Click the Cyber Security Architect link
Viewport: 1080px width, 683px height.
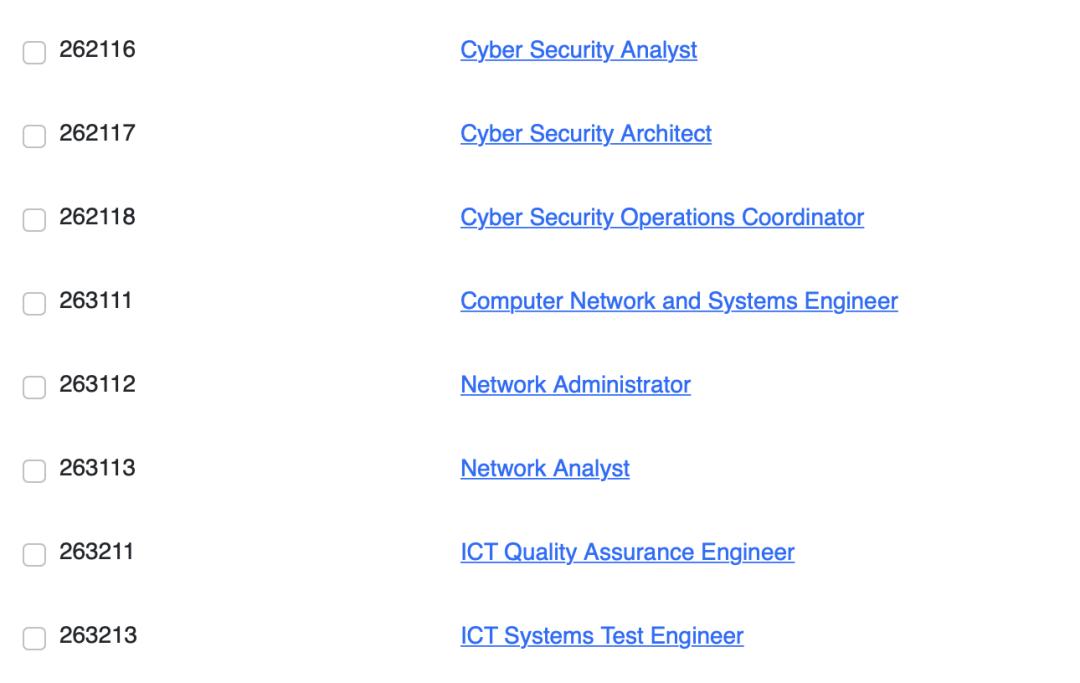point(586,134)
